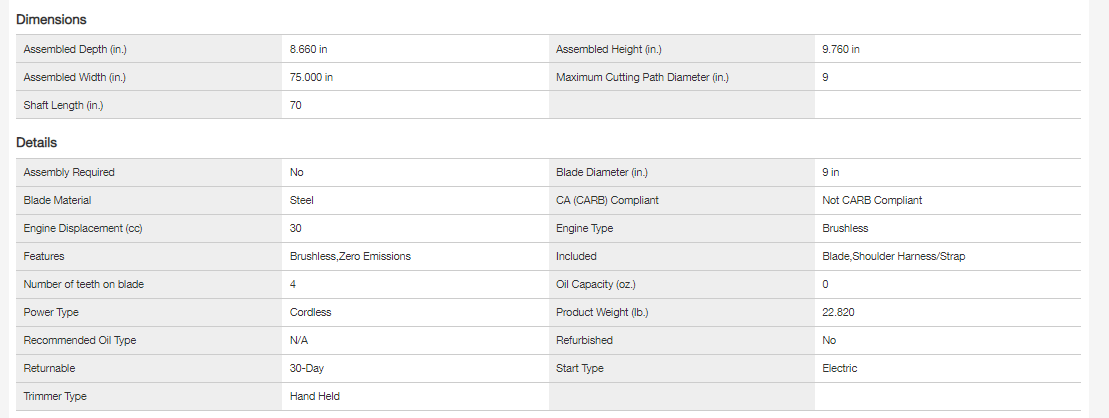
Task: Select the Assembled Depth (in.) label
Action: pos(75,49)
